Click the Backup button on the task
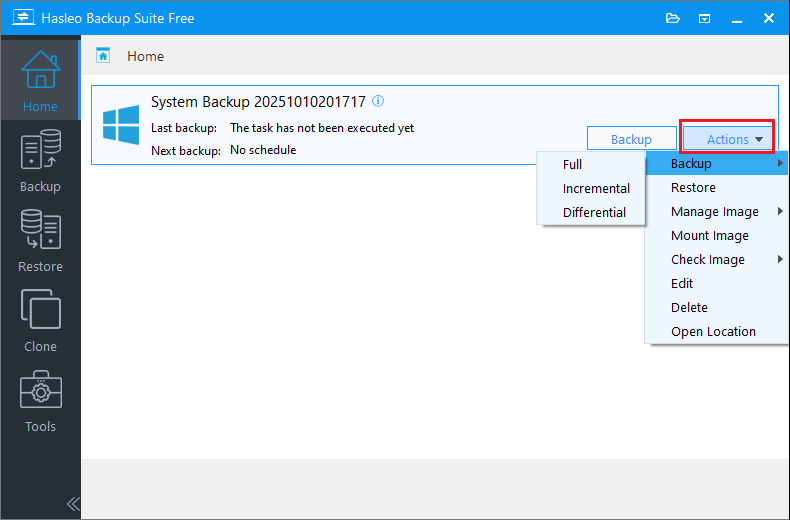This screenshot has height=520, width=790. pos(631,139)
